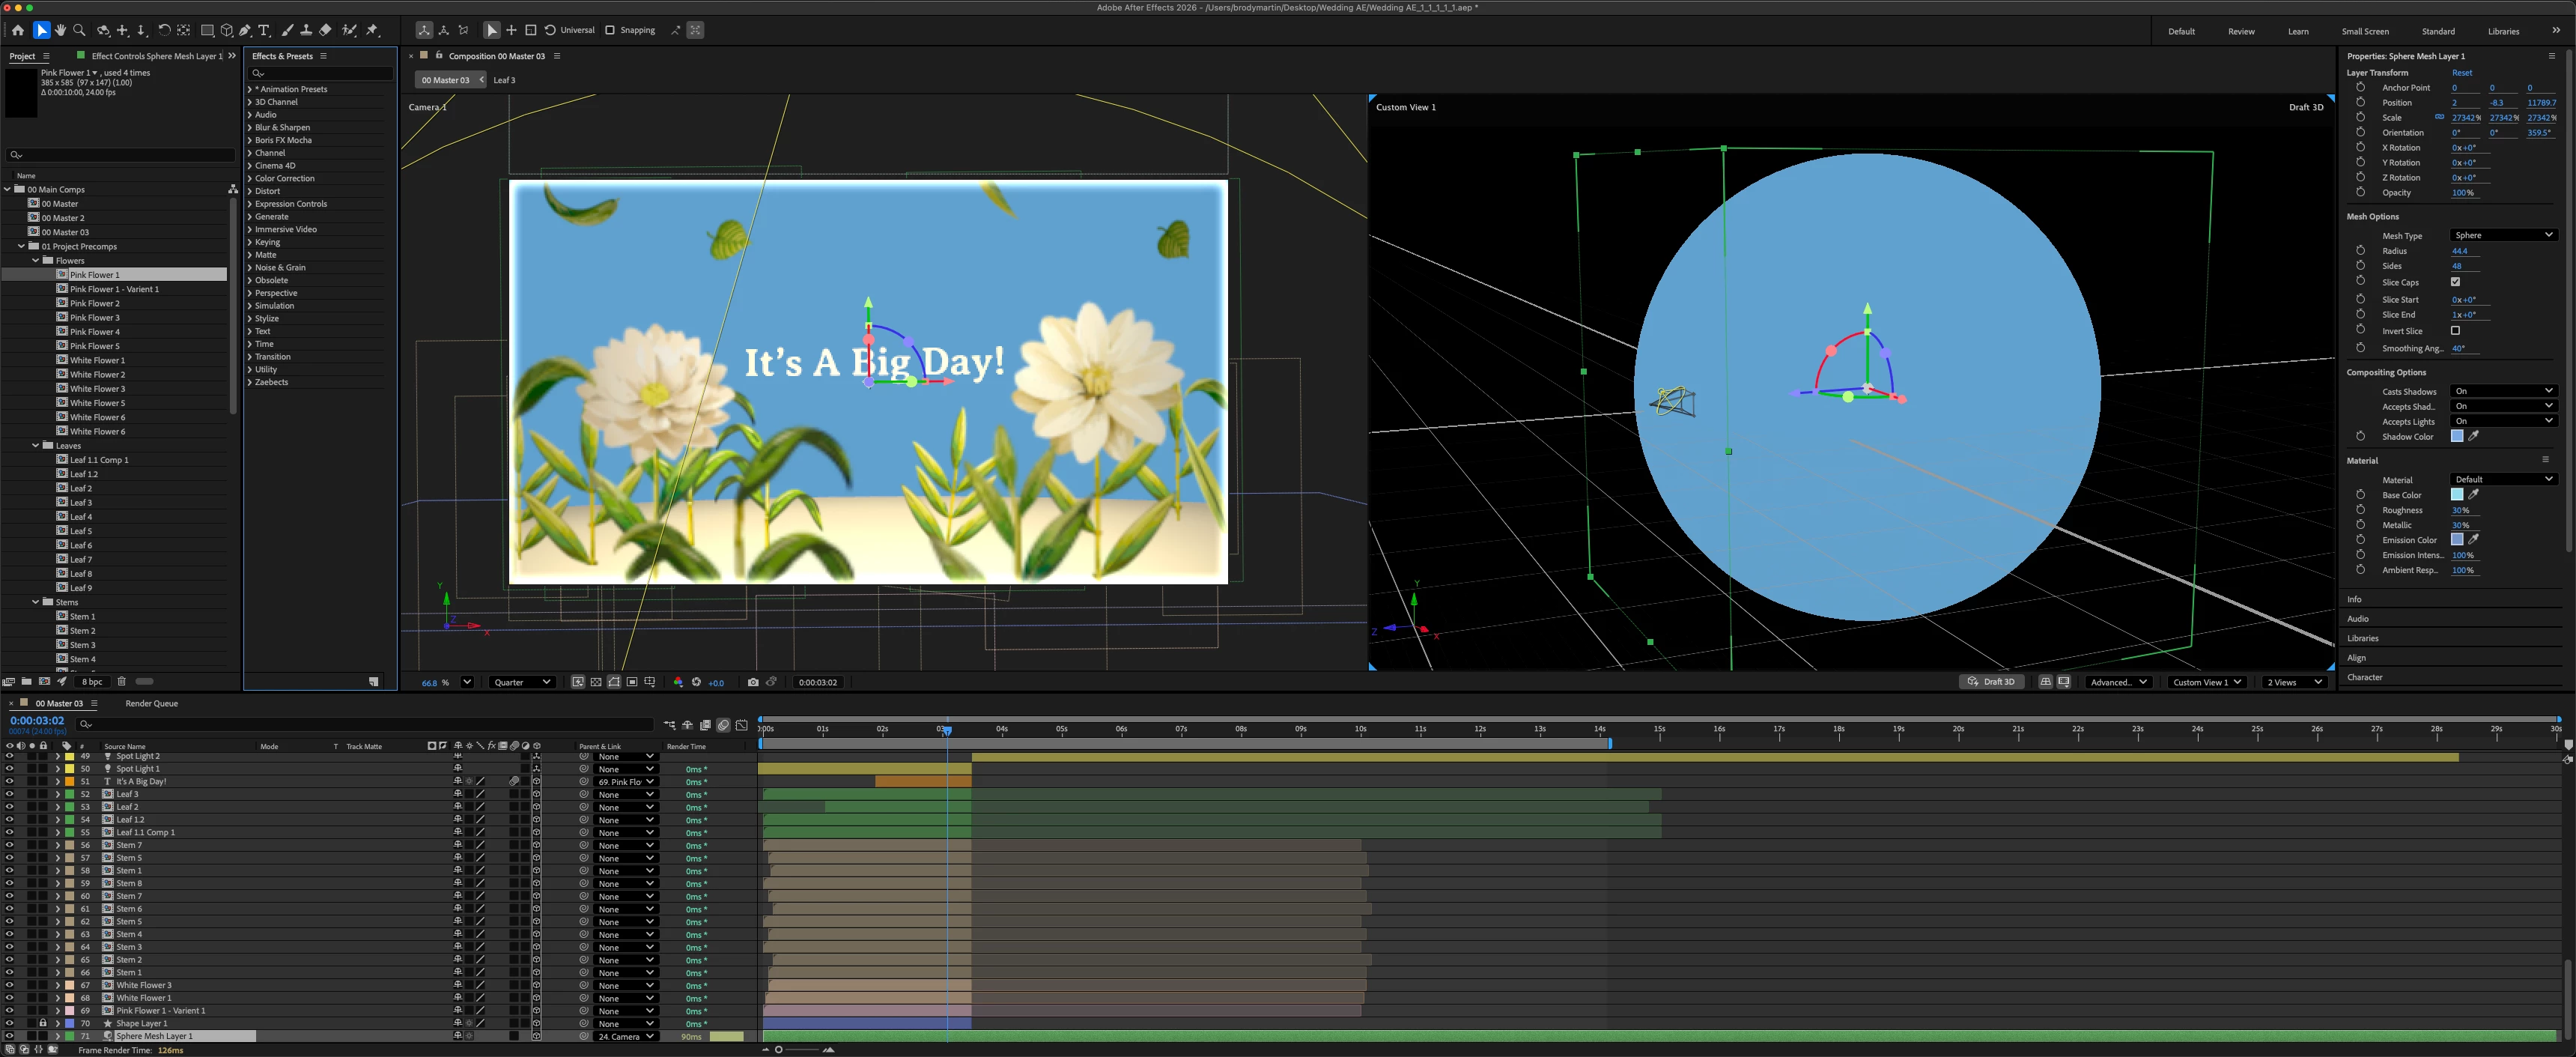Collapse the Leaves folder in Project
2576x1057 pixels.
(x=36, y=446)
